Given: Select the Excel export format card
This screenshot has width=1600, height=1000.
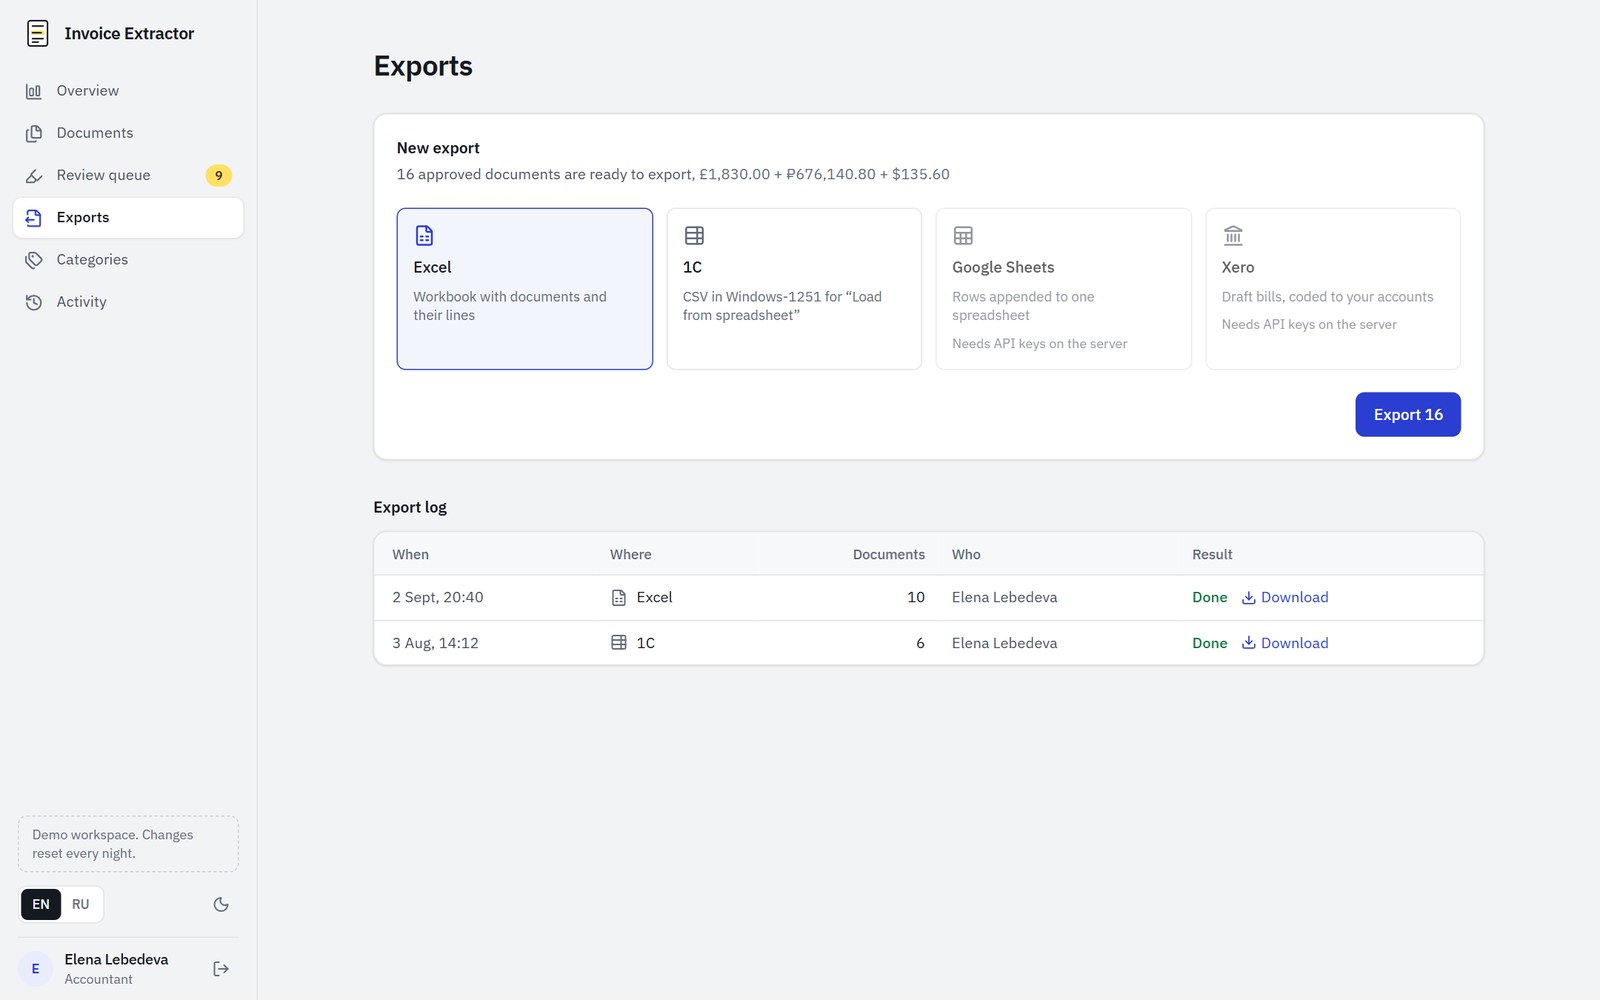Looking at the screenshot, I should point(525,289).
